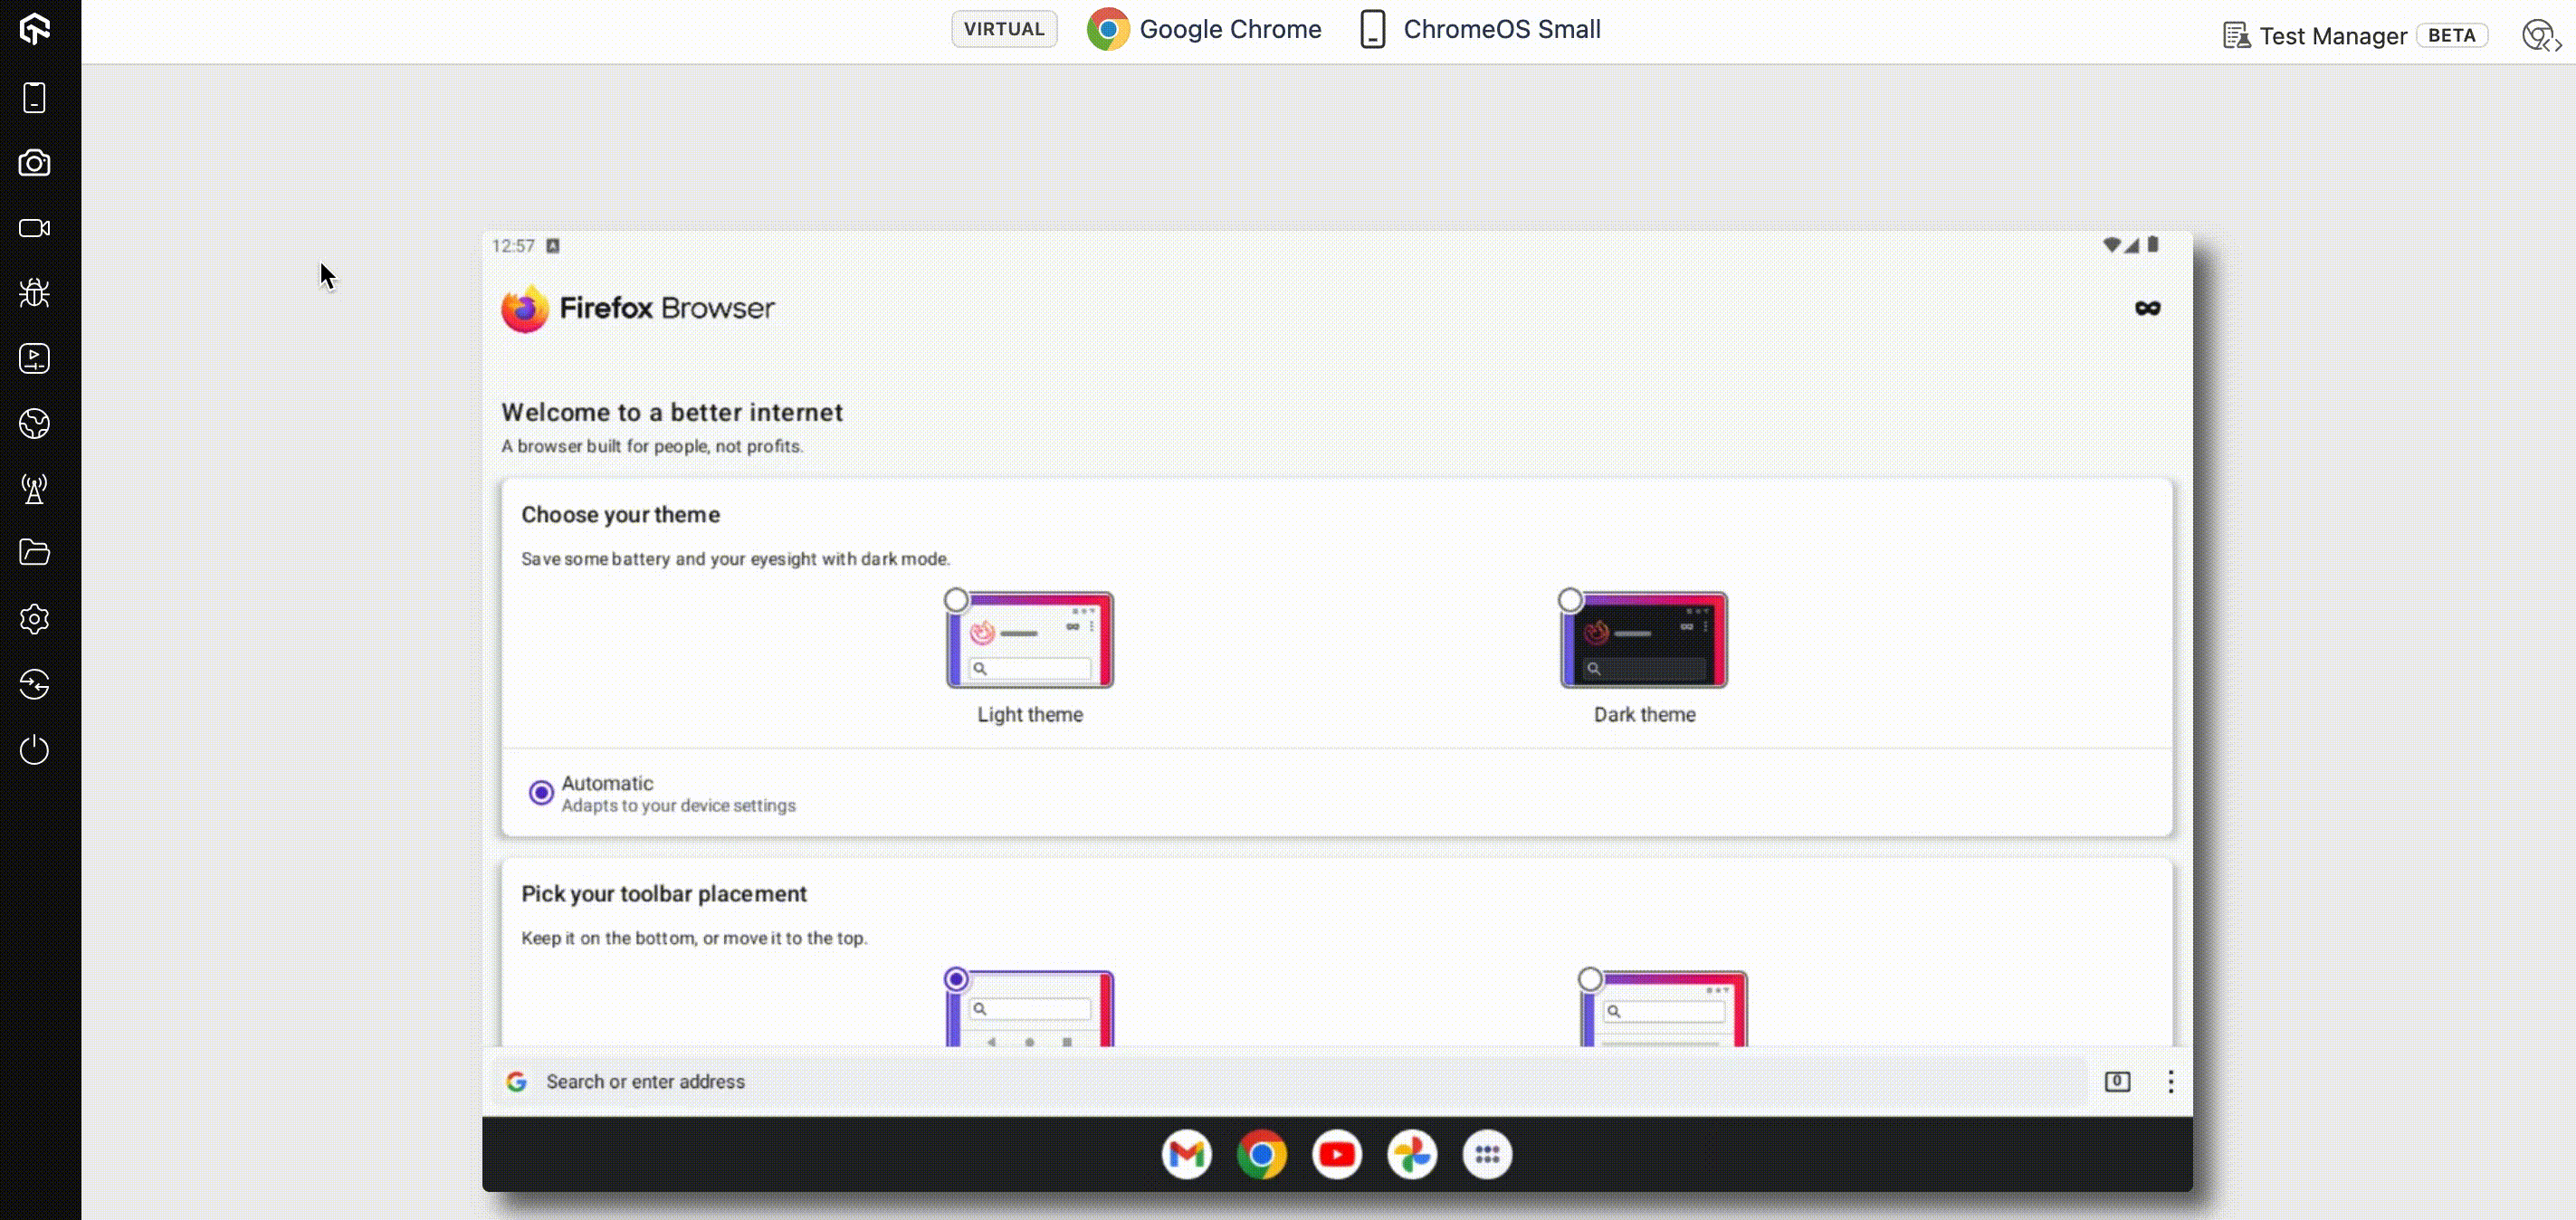Start video recording from sidebar
2576x1220 pixels.
34,228
